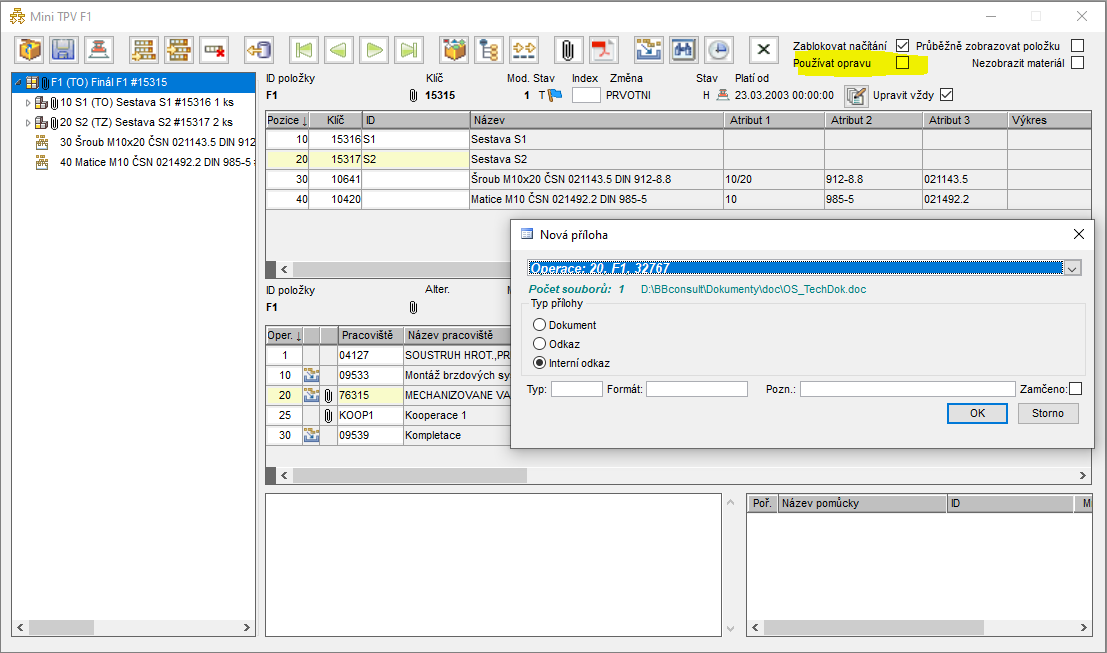Click the Název pomůcky column header
The height and width of the screenshot is (653, 1107).
point(862,503)
